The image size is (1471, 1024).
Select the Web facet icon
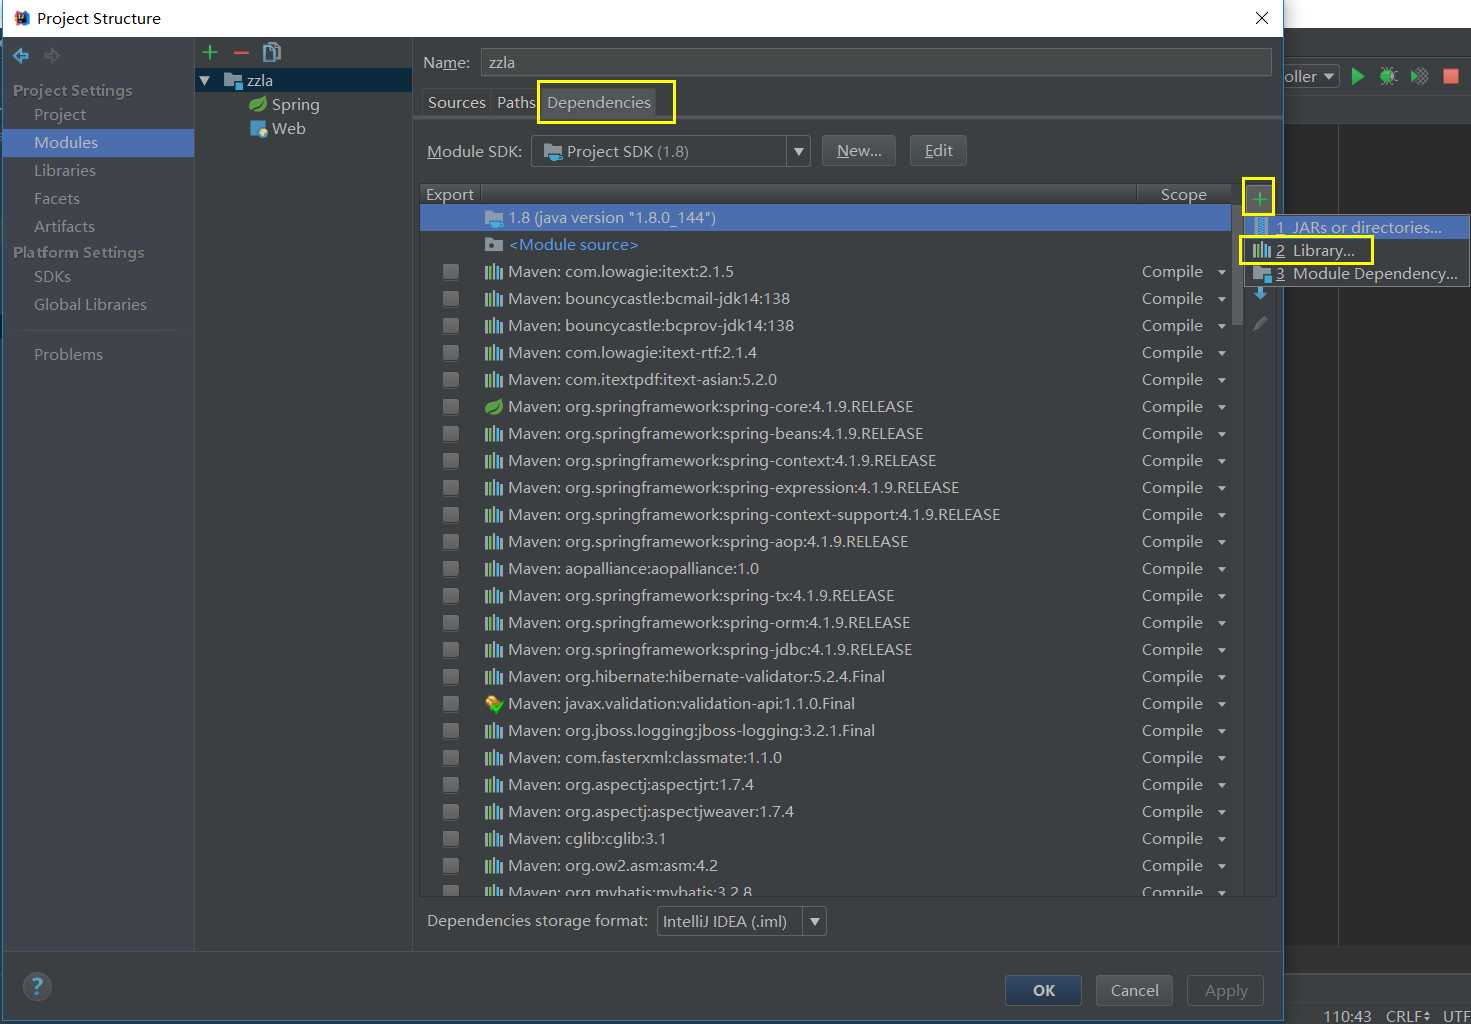tap(258, 128)
